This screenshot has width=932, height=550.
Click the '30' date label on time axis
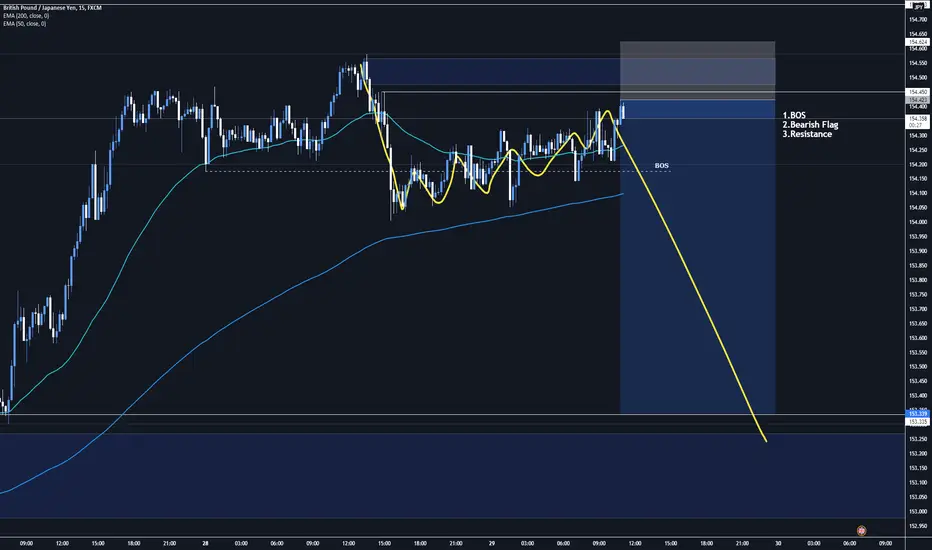point(777,543)
